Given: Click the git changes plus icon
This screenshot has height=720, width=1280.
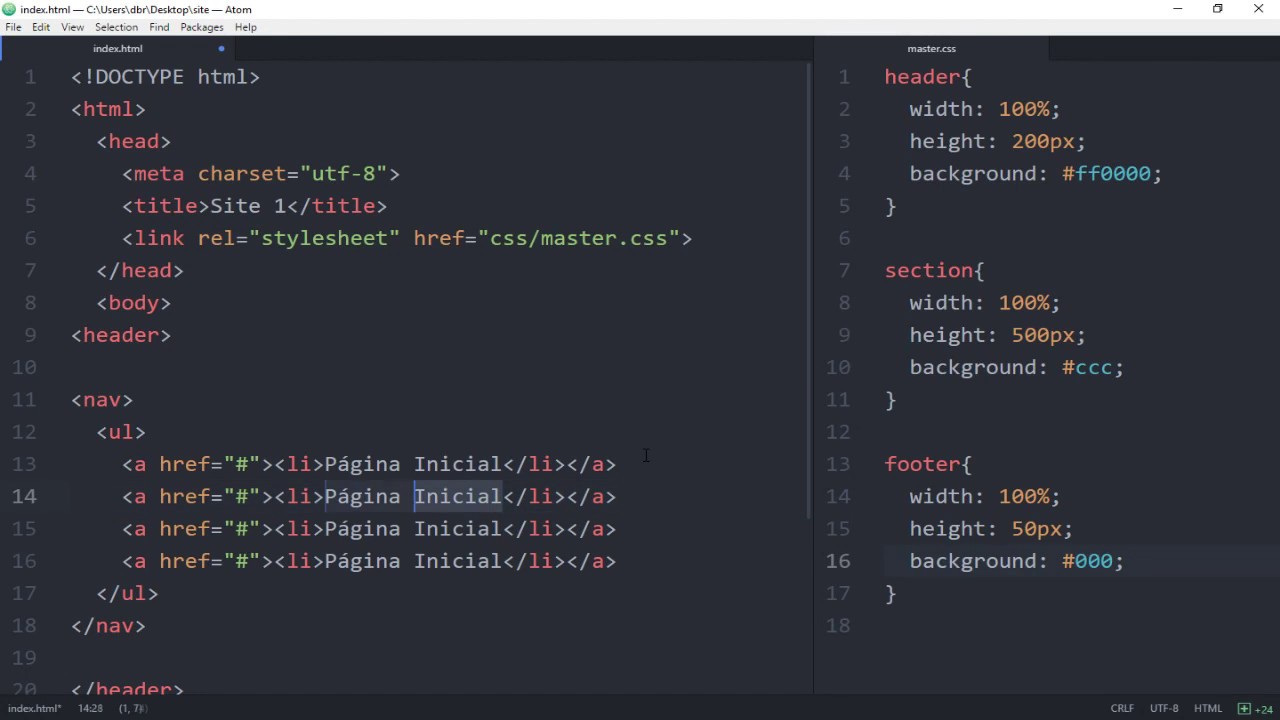Looking at the screenshot, I should 1243,708.
